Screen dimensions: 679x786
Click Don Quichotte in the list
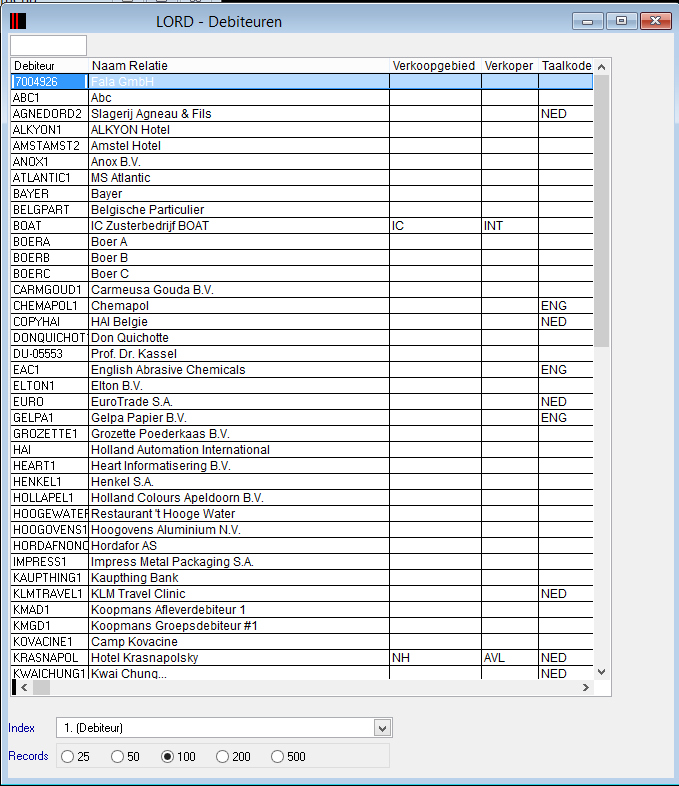point(302,338)
